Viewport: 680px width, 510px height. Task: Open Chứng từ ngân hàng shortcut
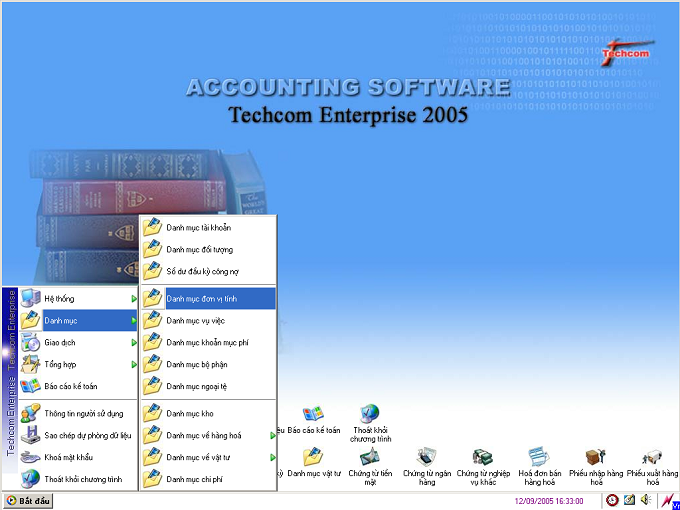coord(427,467)
